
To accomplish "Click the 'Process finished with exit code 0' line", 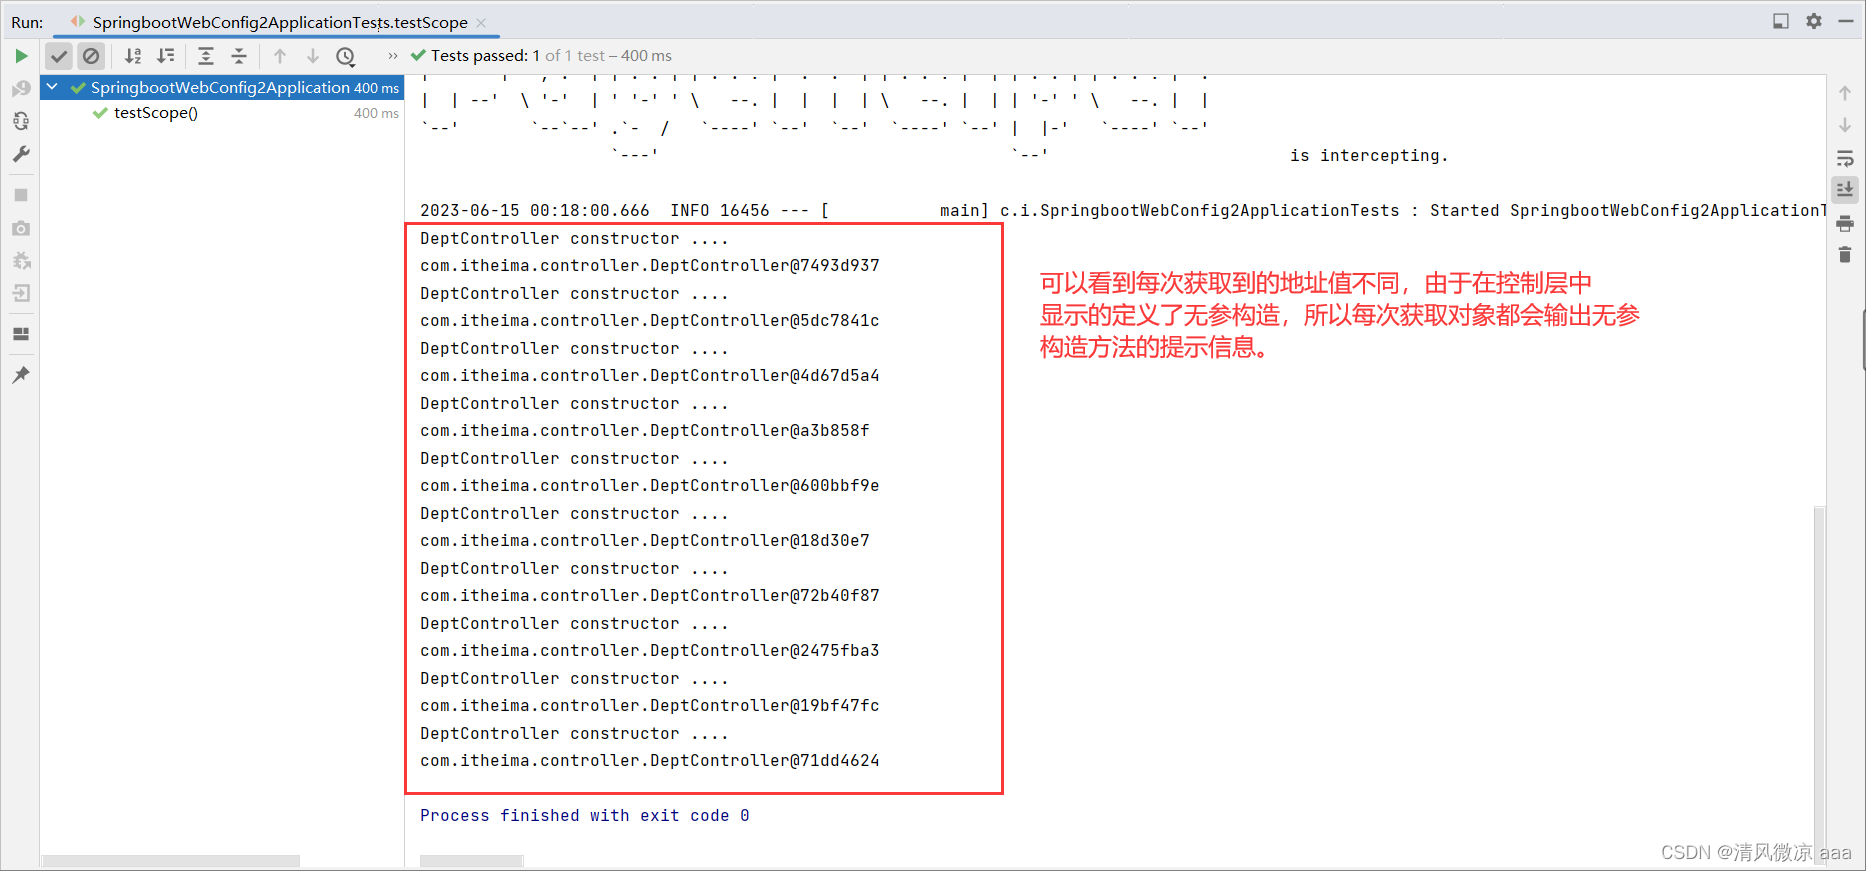I will tap(585, 815).
